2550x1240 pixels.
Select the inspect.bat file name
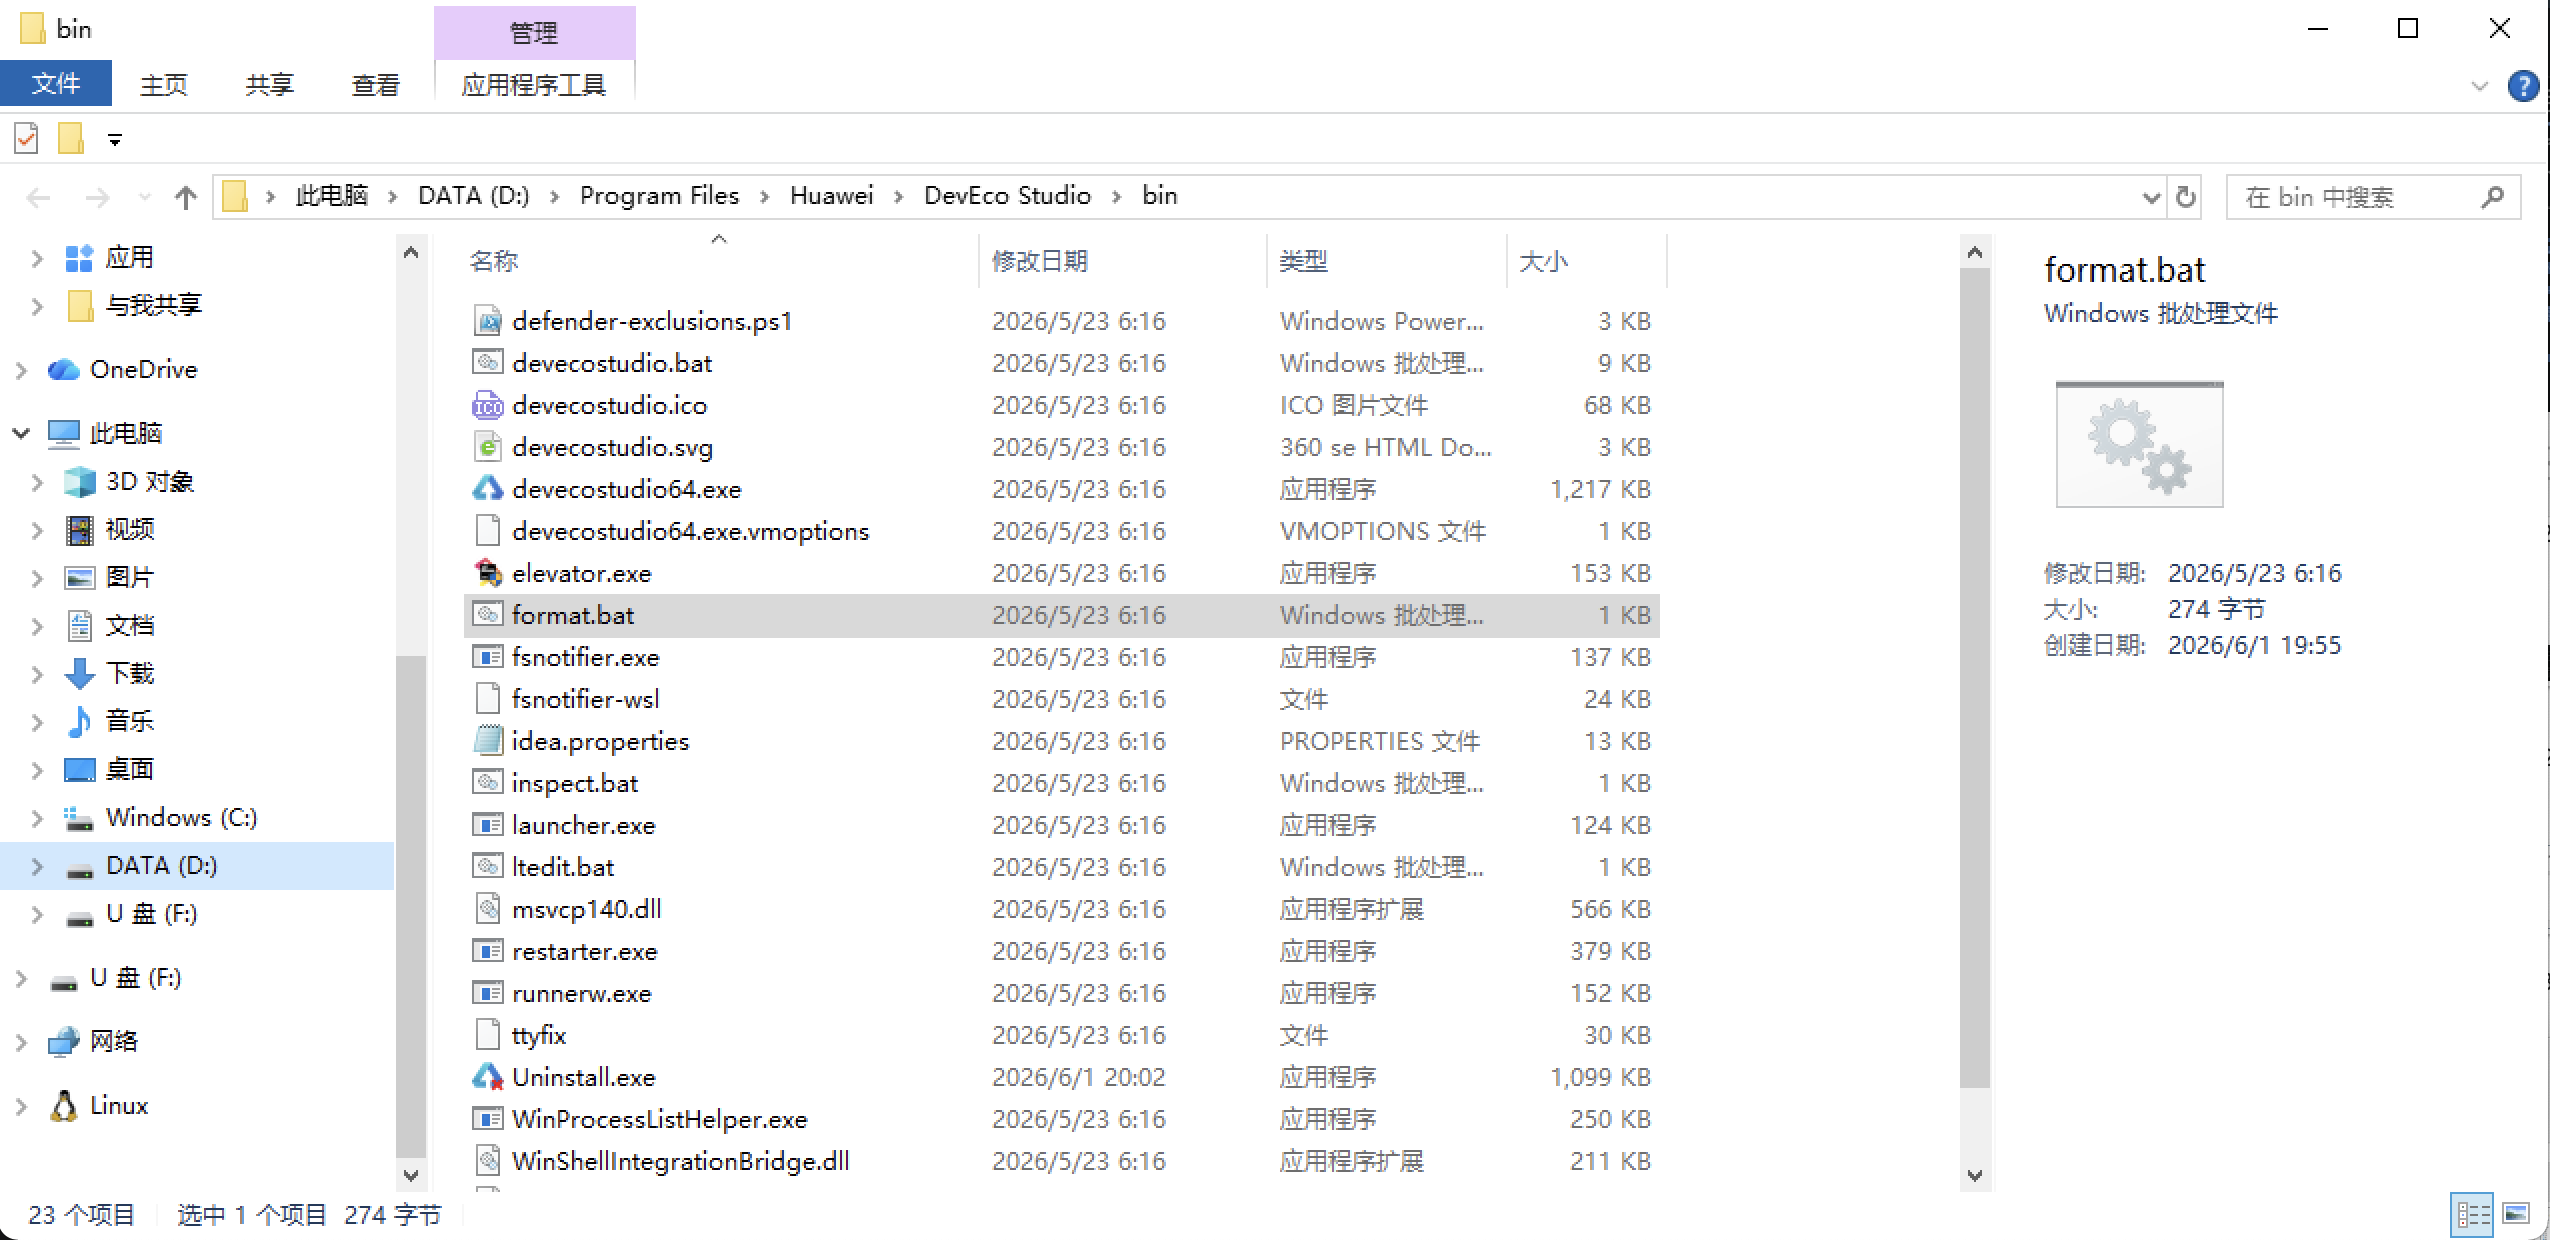(x=575, y=783)
